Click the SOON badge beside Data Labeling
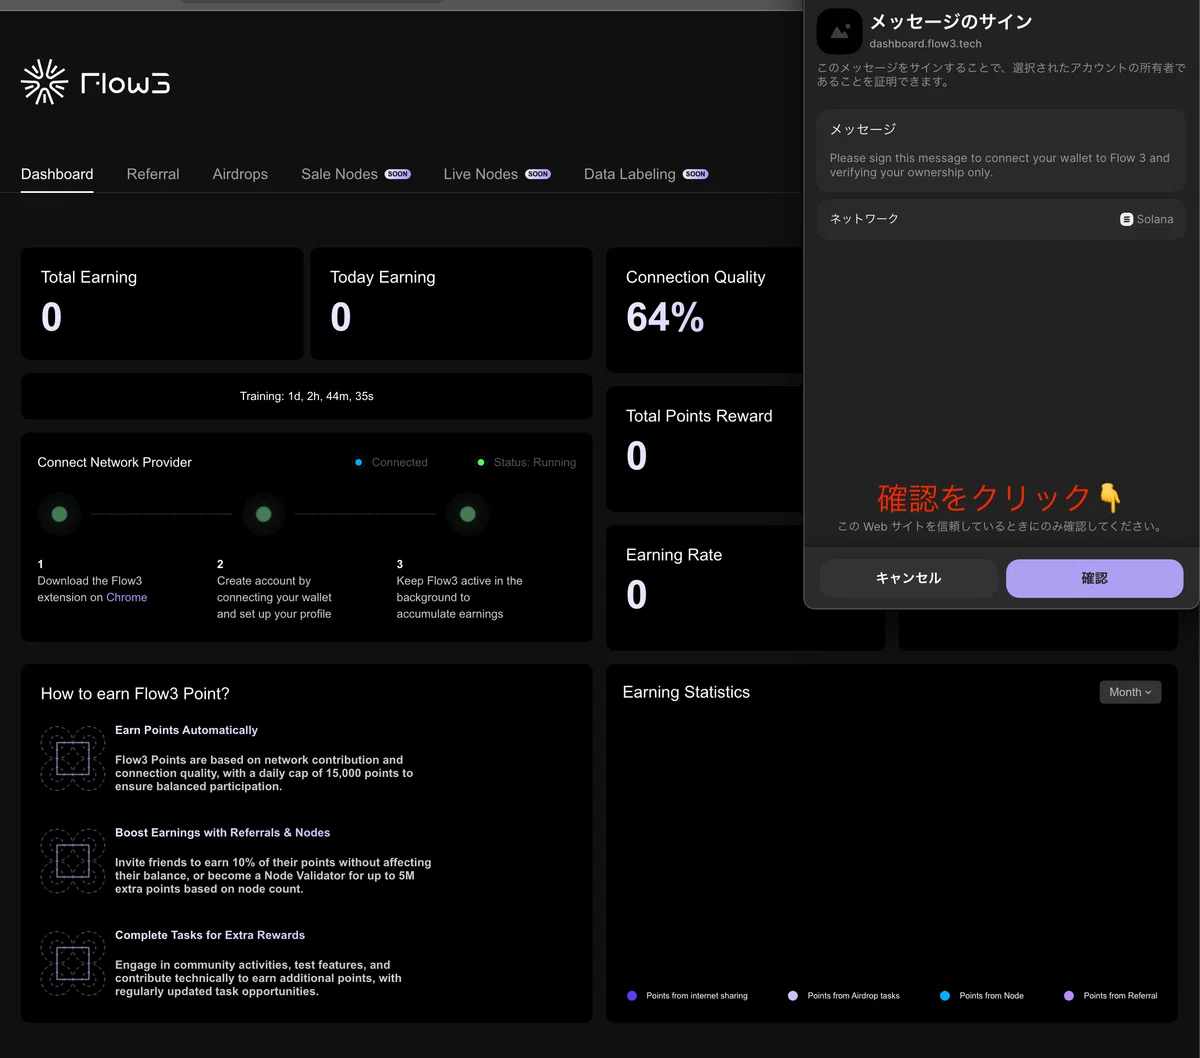1200x1058 pixels. (x=696, y=174)
